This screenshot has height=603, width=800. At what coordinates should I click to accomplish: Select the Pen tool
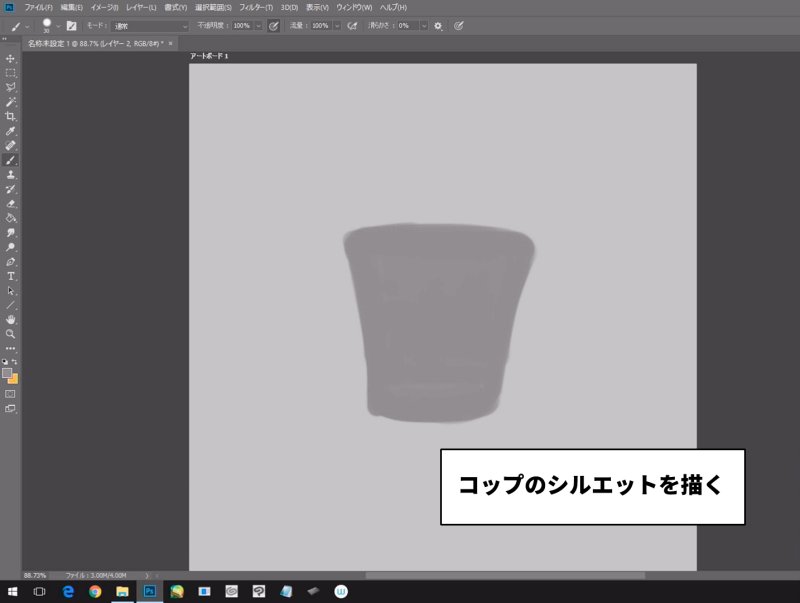[x=11, y=261]
